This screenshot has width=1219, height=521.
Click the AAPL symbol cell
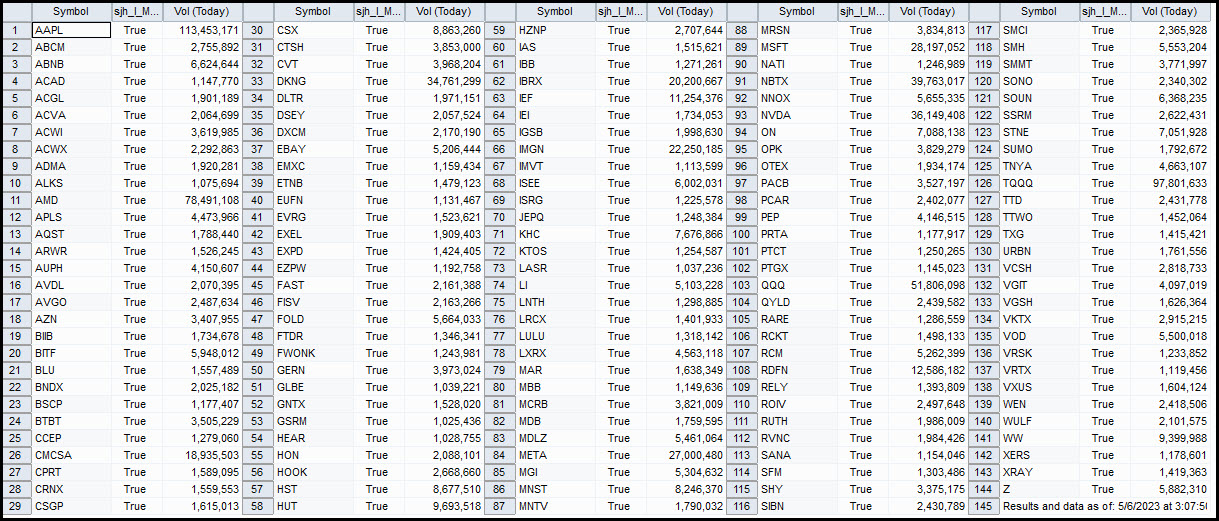coord(71,30)
